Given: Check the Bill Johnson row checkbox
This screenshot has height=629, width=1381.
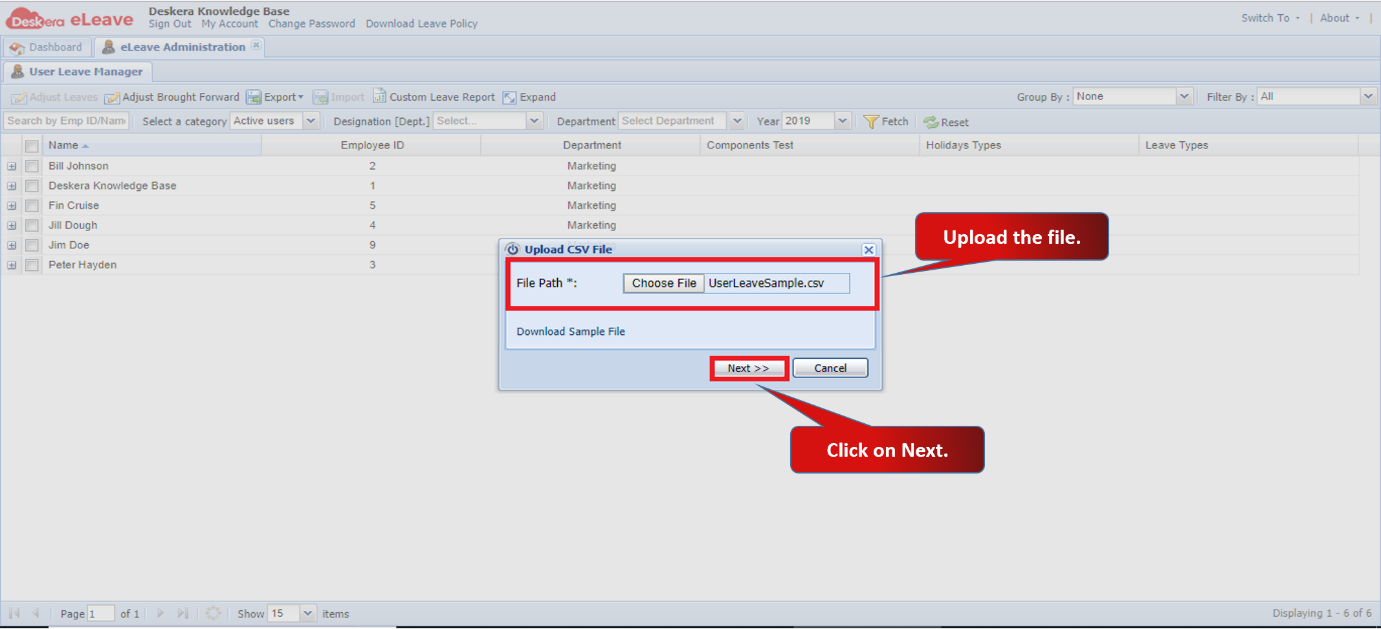Looking at the screenshot, I should tap(32, 166).
